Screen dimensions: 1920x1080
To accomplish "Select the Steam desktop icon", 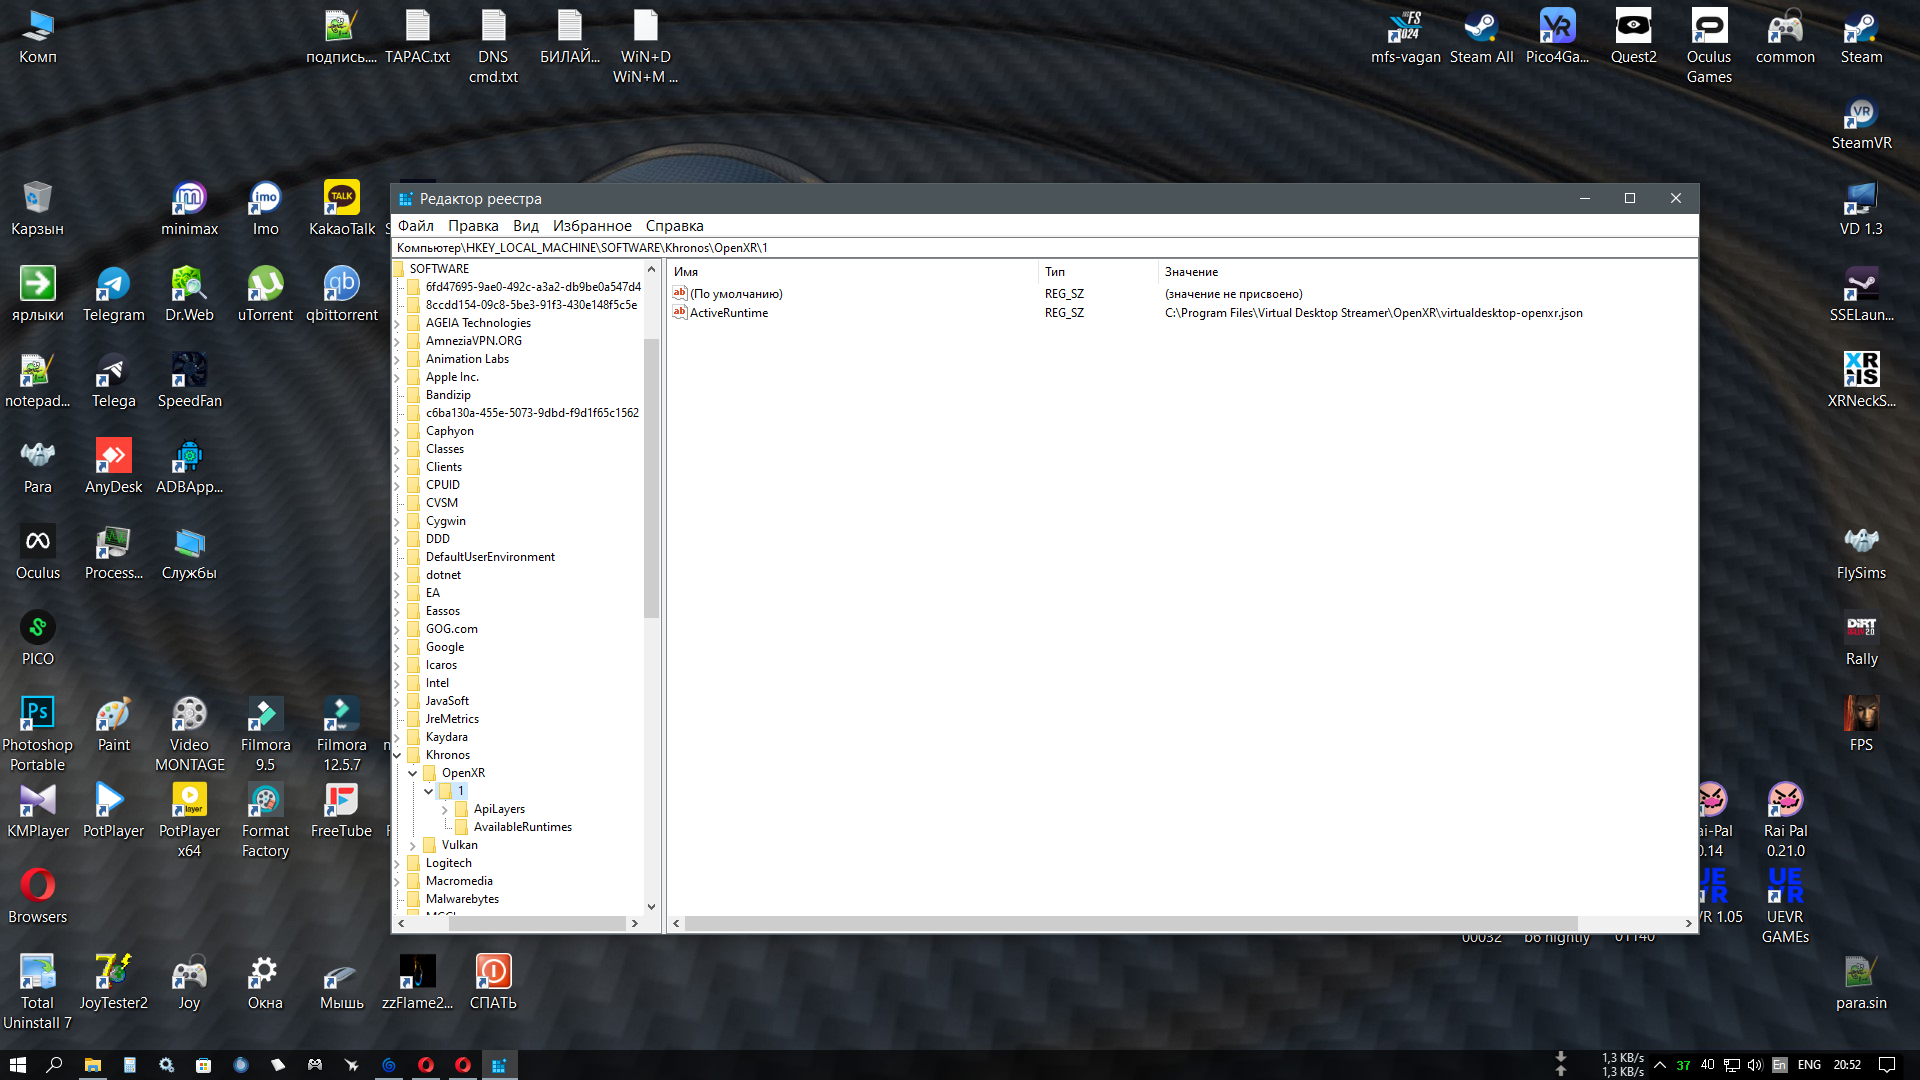I will [1861, 37].
